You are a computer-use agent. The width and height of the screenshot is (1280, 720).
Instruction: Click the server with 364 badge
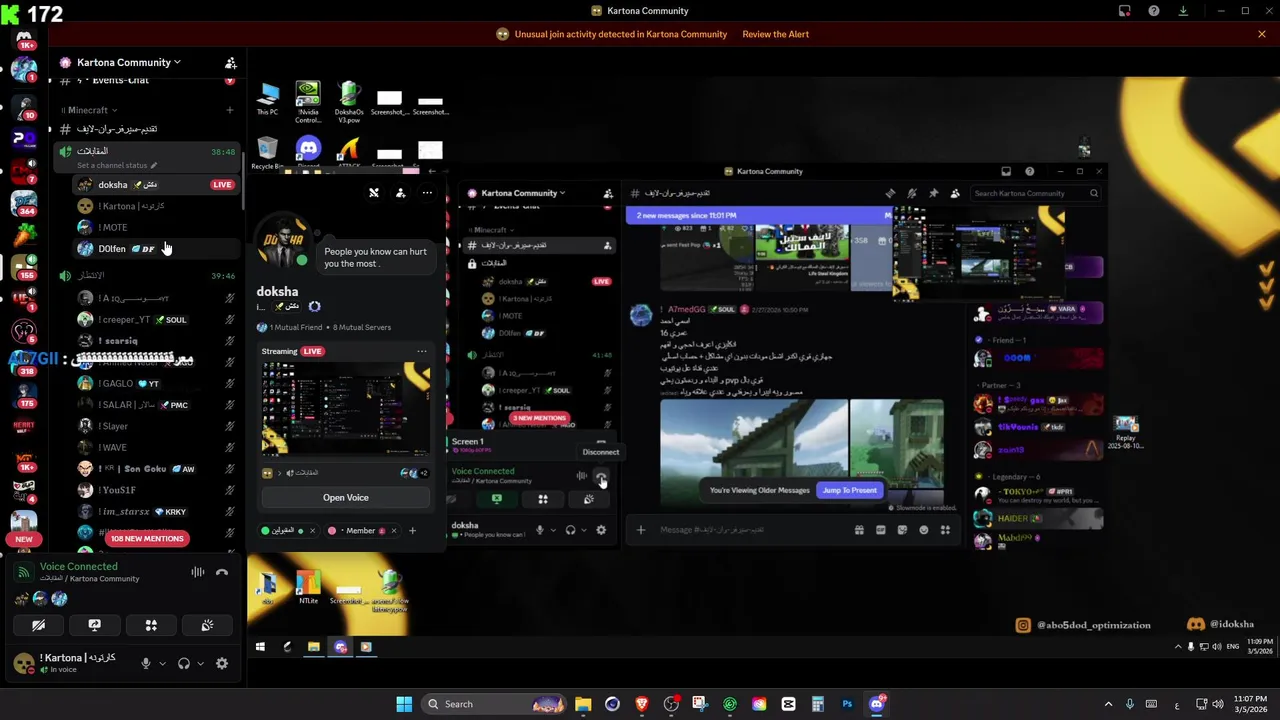(24, 203)
